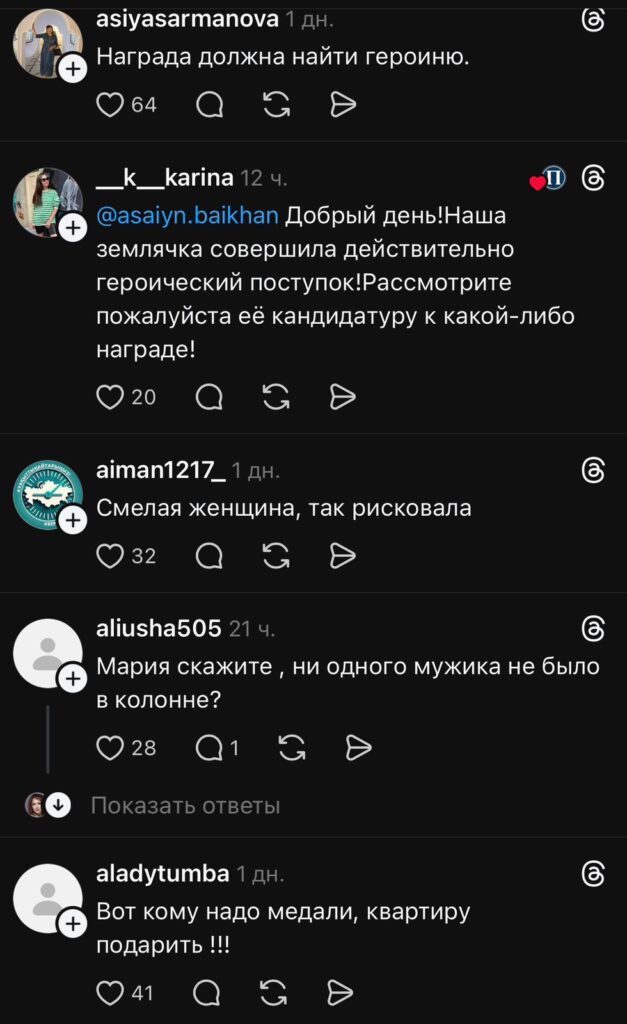Follow aliusha505 using avatar plus badge
The height and width of the screenshot is (1024, 627).
click(73, 679)
